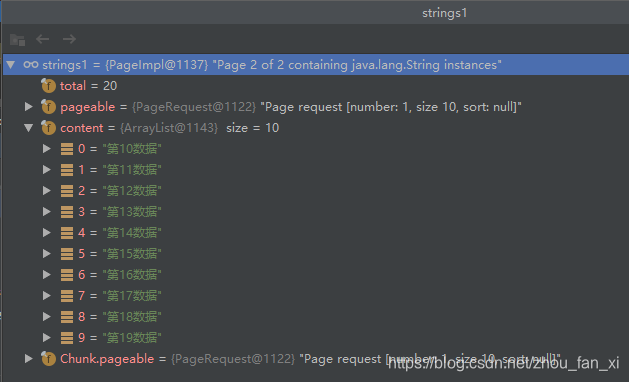Click the string value "第15数据"

132,254
